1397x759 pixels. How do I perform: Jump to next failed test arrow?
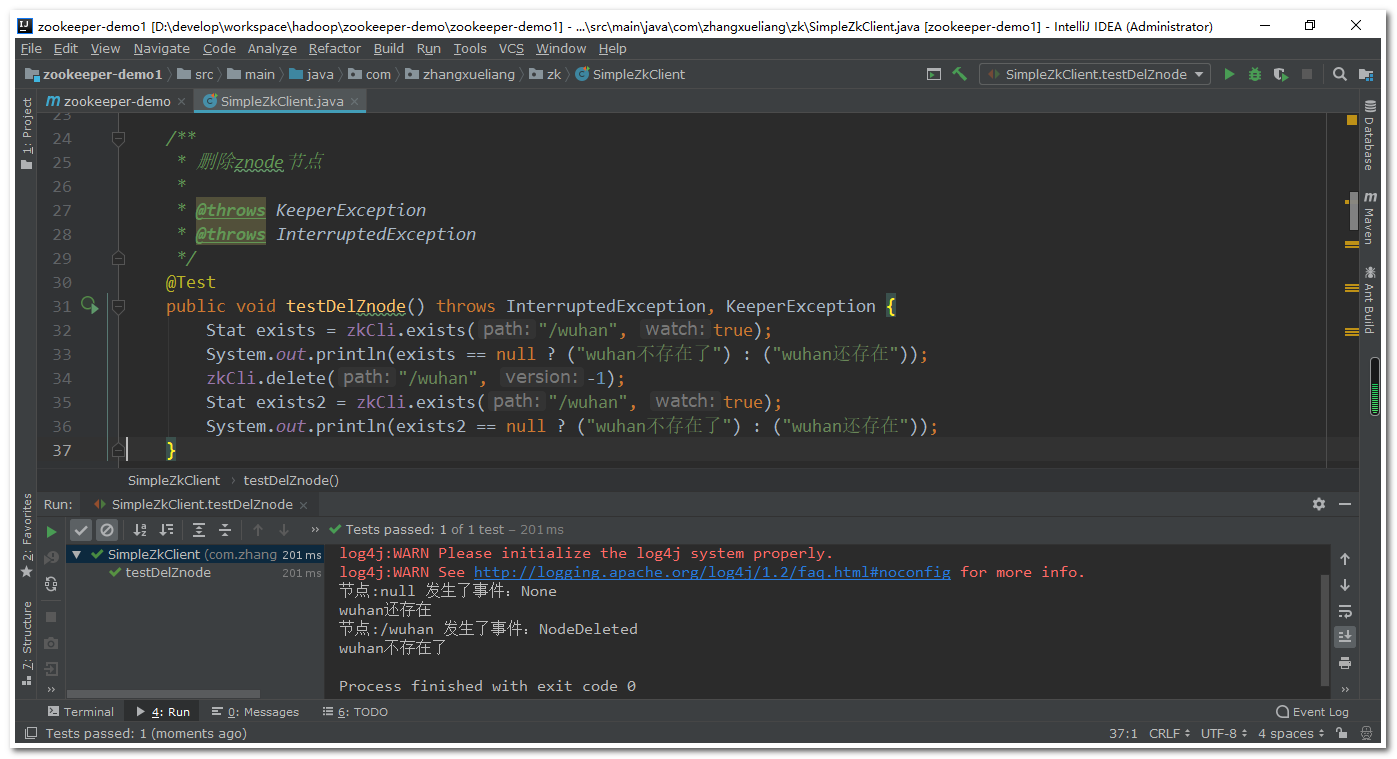tap(284, 530)
